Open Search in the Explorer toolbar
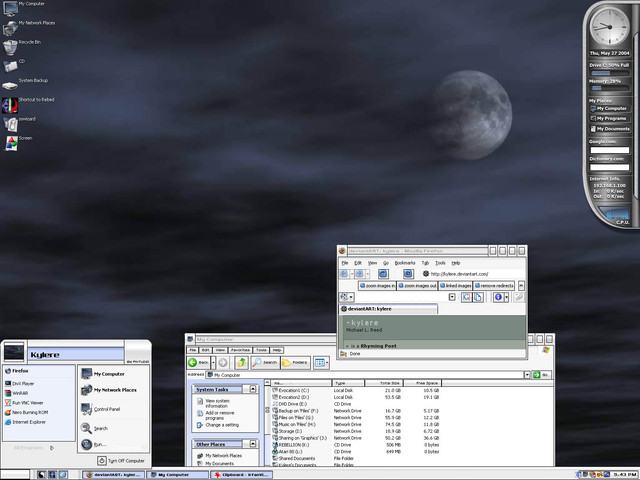This screenshot has height=480, width=640. coord(265,362)
